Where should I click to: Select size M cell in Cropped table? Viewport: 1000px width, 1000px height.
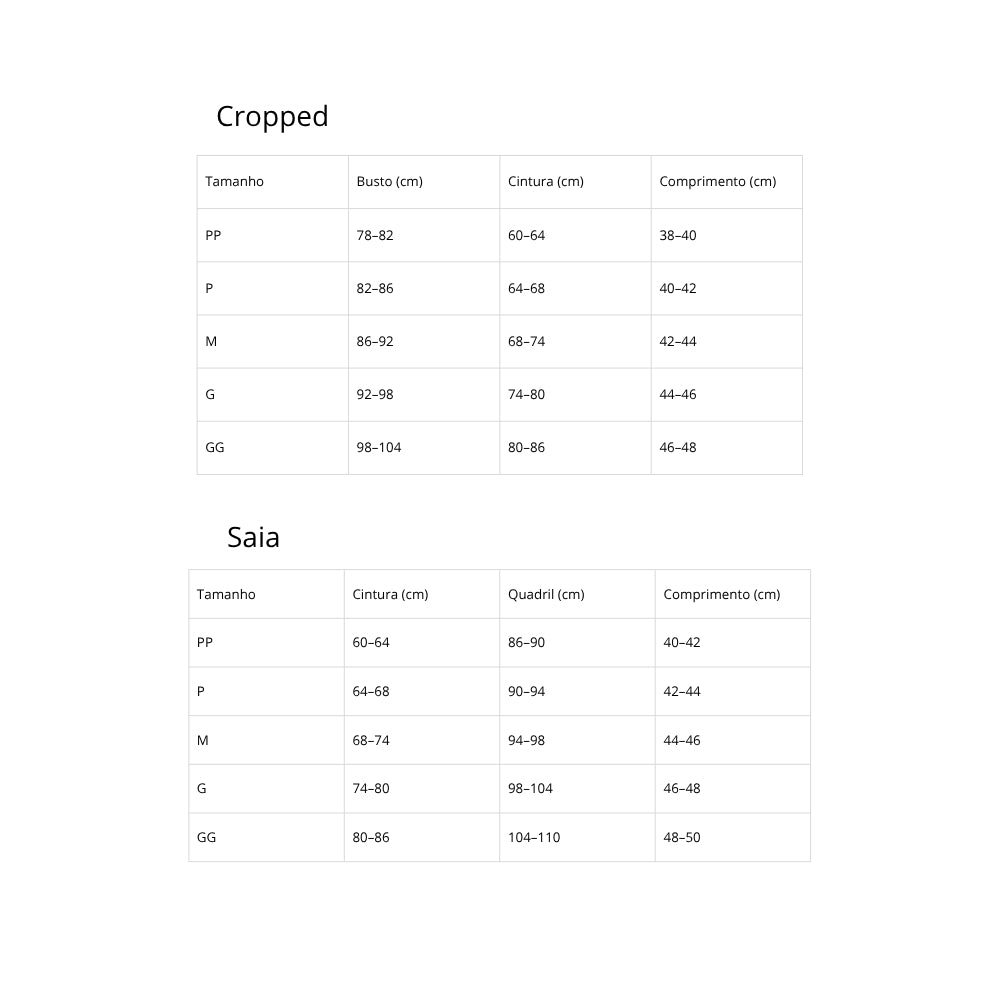tap(211, 342)
